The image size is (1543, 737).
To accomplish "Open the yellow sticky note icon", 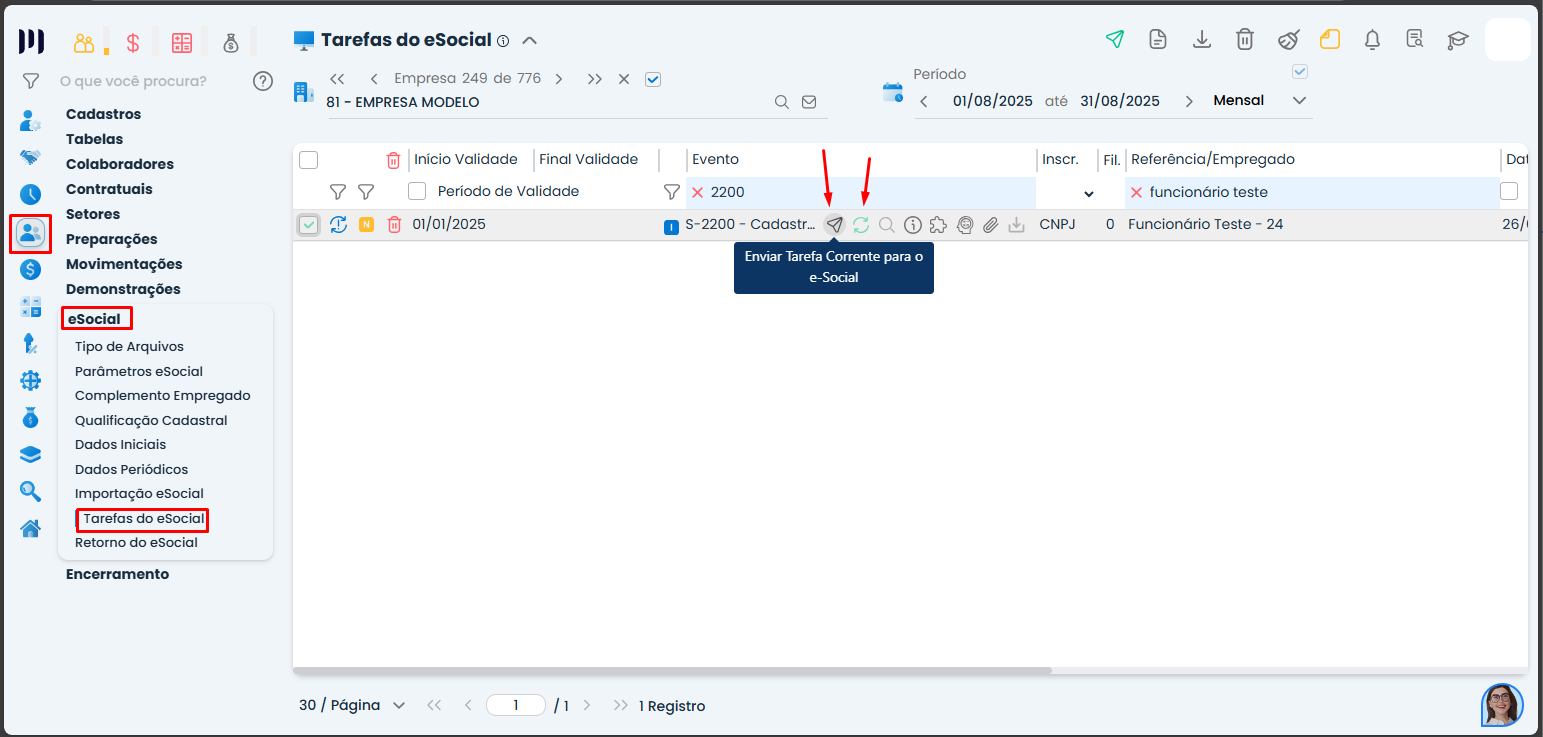I will coord(1329,40).
